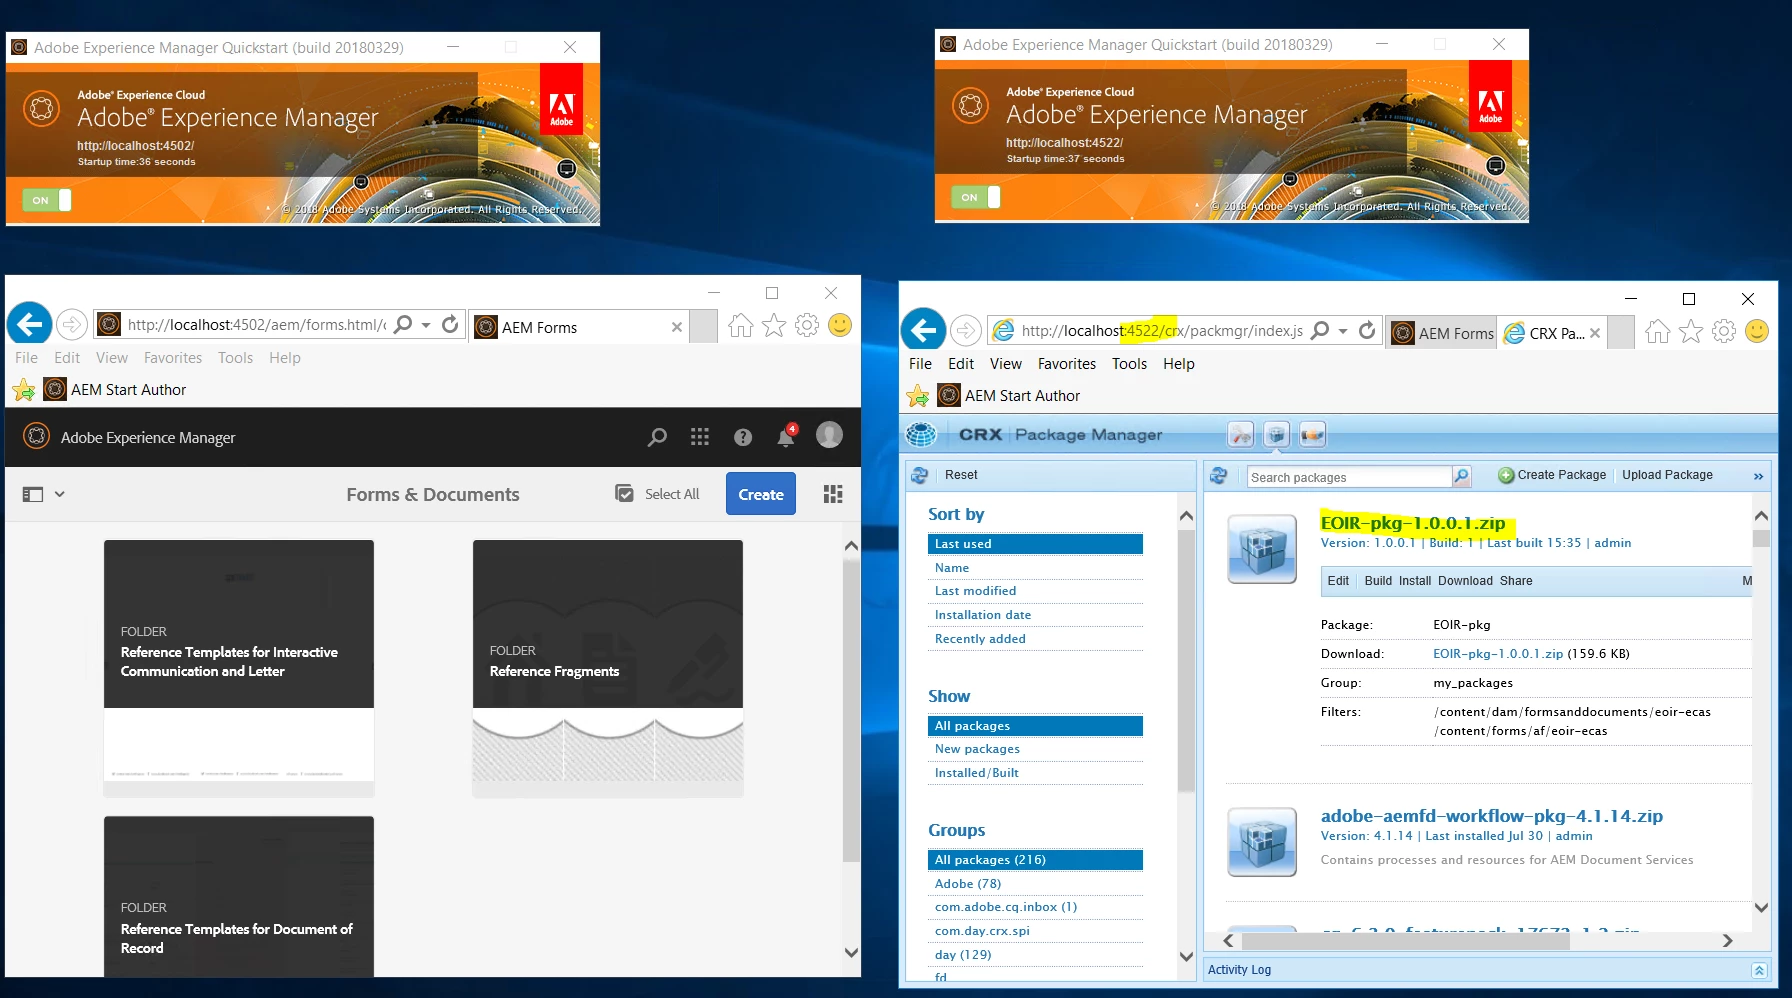Viewport: 1792px width, 998px height.
Task: Filter by day (129) group
Action: pyautogui.click(x=1035, y=955)
